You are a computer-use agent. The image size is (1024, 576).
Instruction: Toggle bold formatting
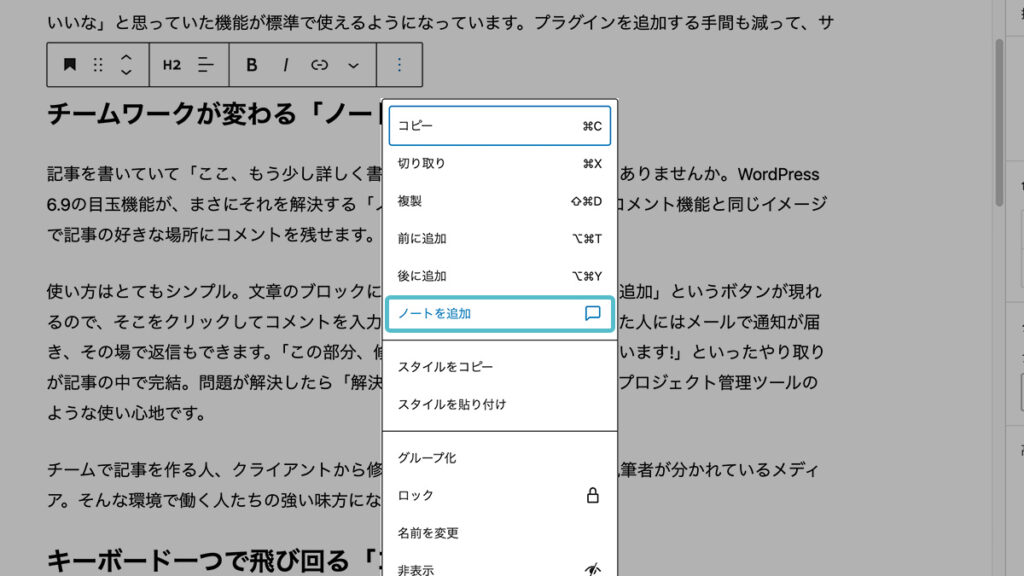point(252,65)
